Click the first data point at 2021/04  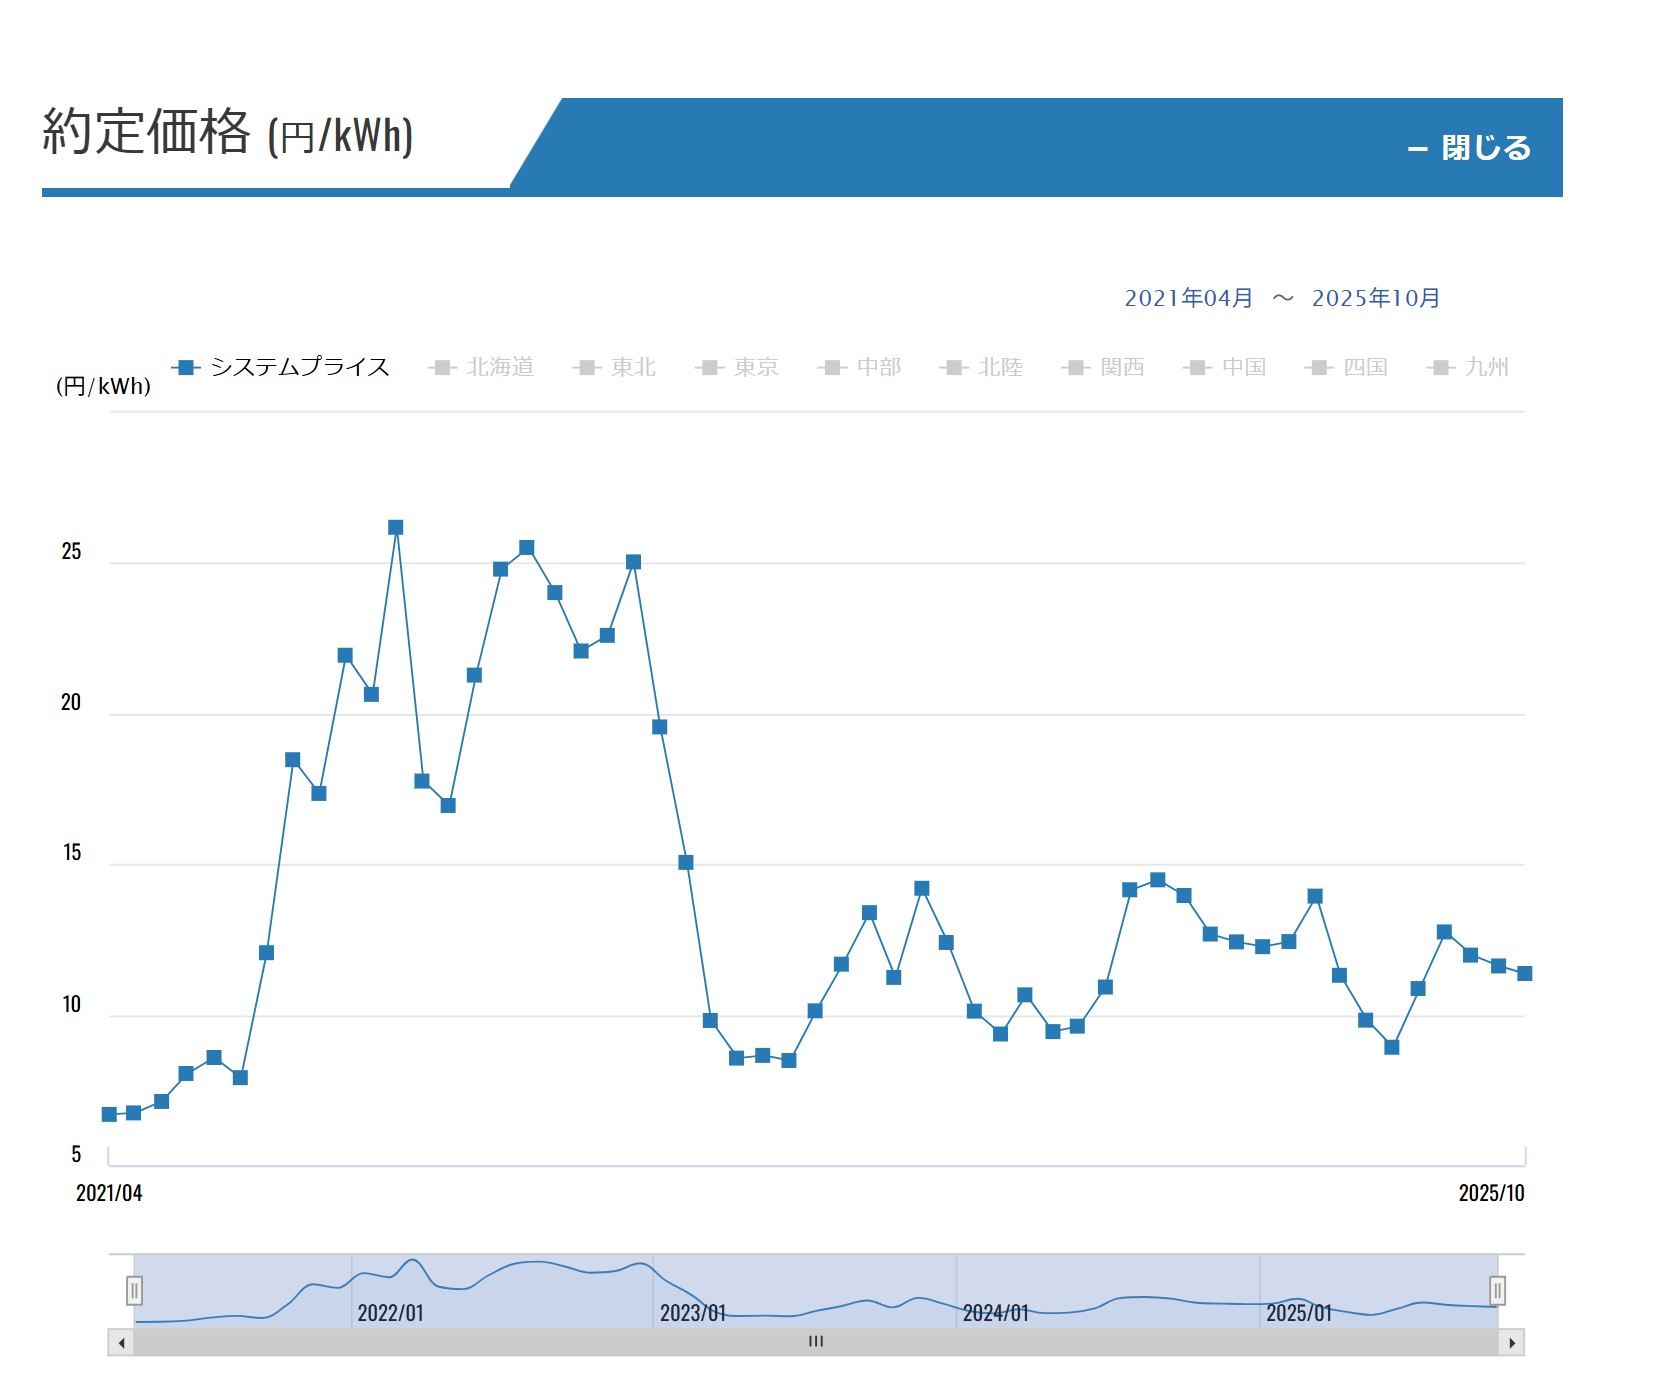pyautogui.click(x=109, y=1114)
